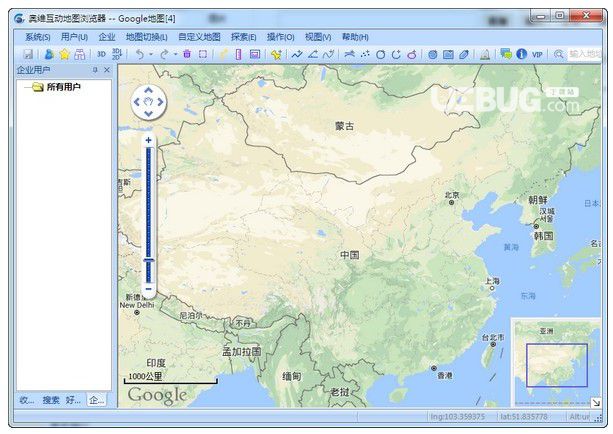Zoom in with the plus button
613x434 pixels.
148,140
